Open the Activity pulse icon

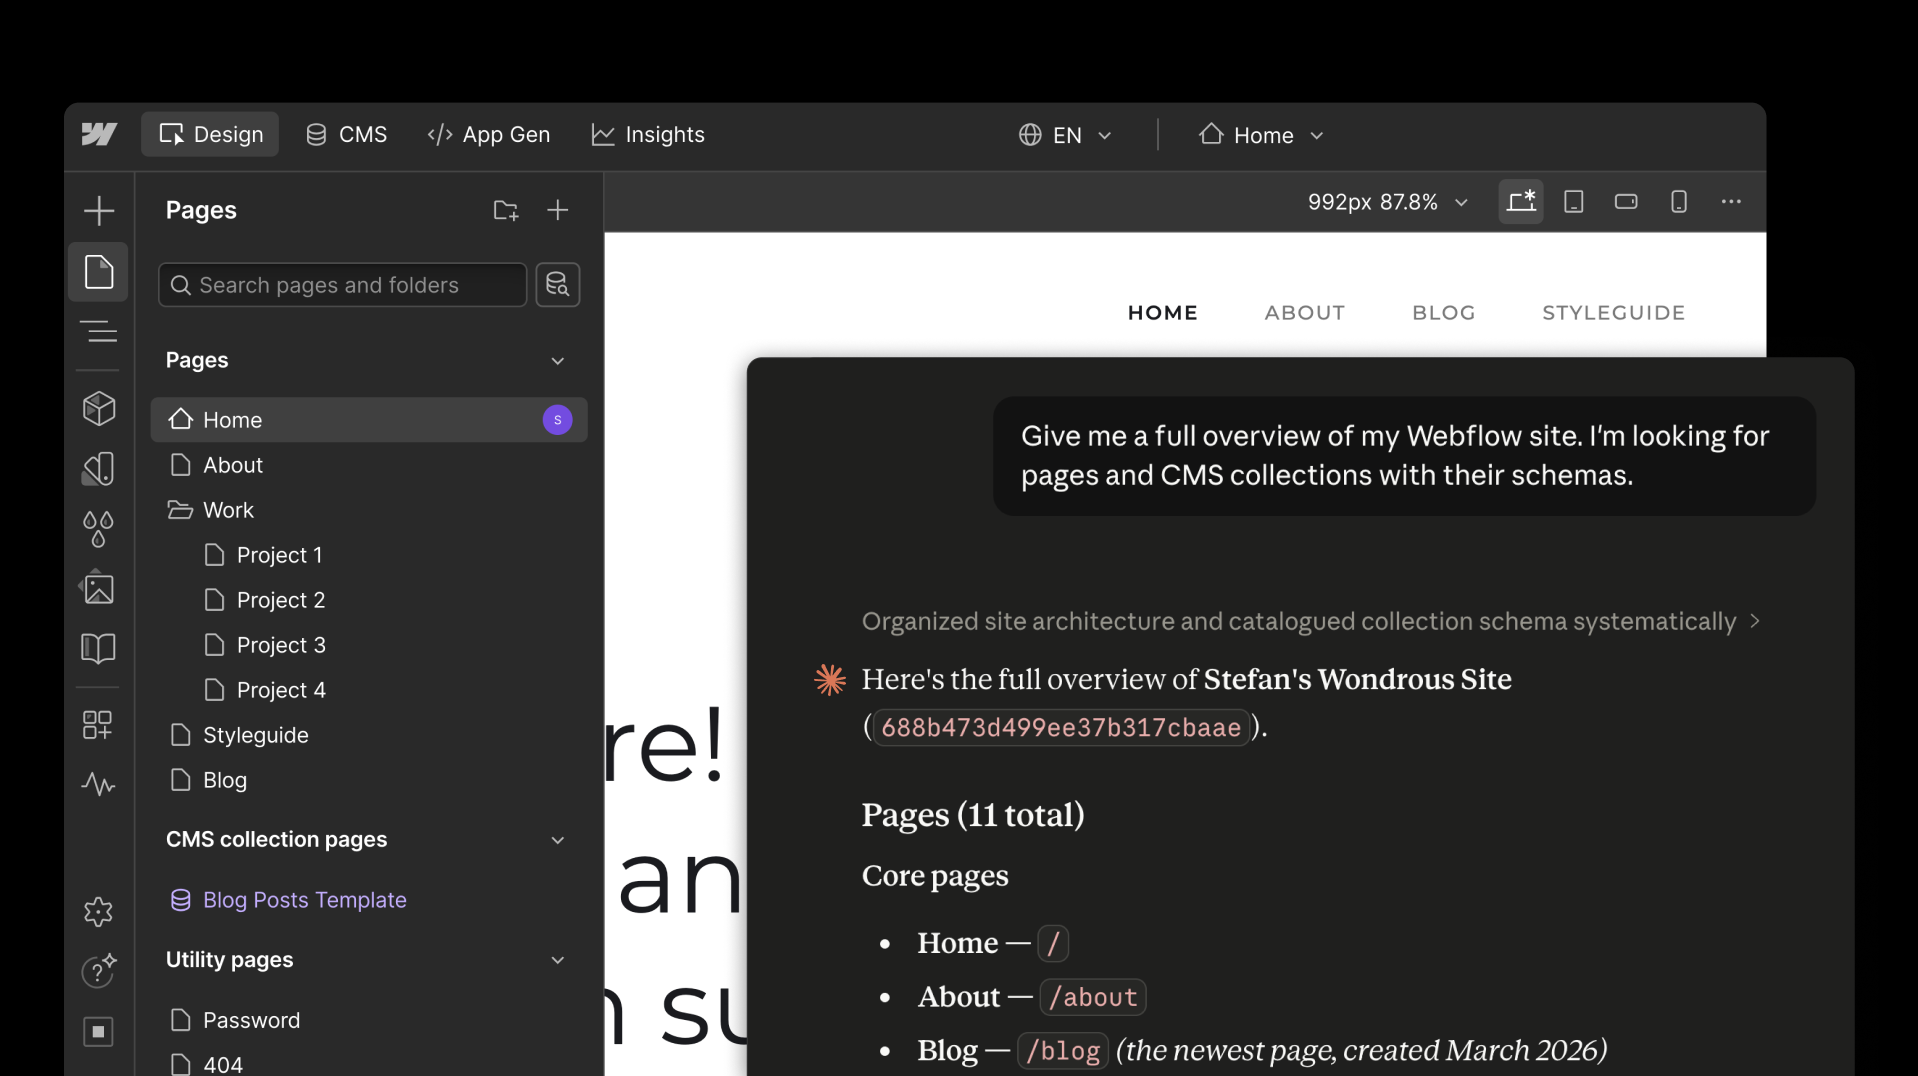coord(98,783)
